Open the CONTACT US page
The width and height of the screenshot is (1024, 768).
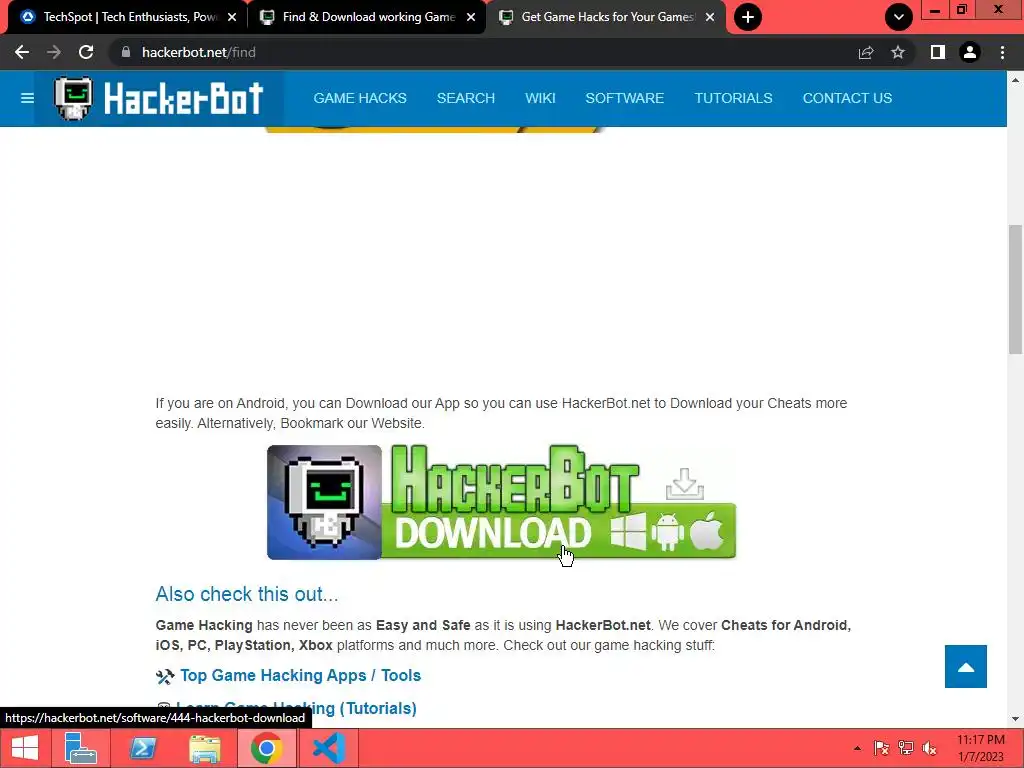847,98
